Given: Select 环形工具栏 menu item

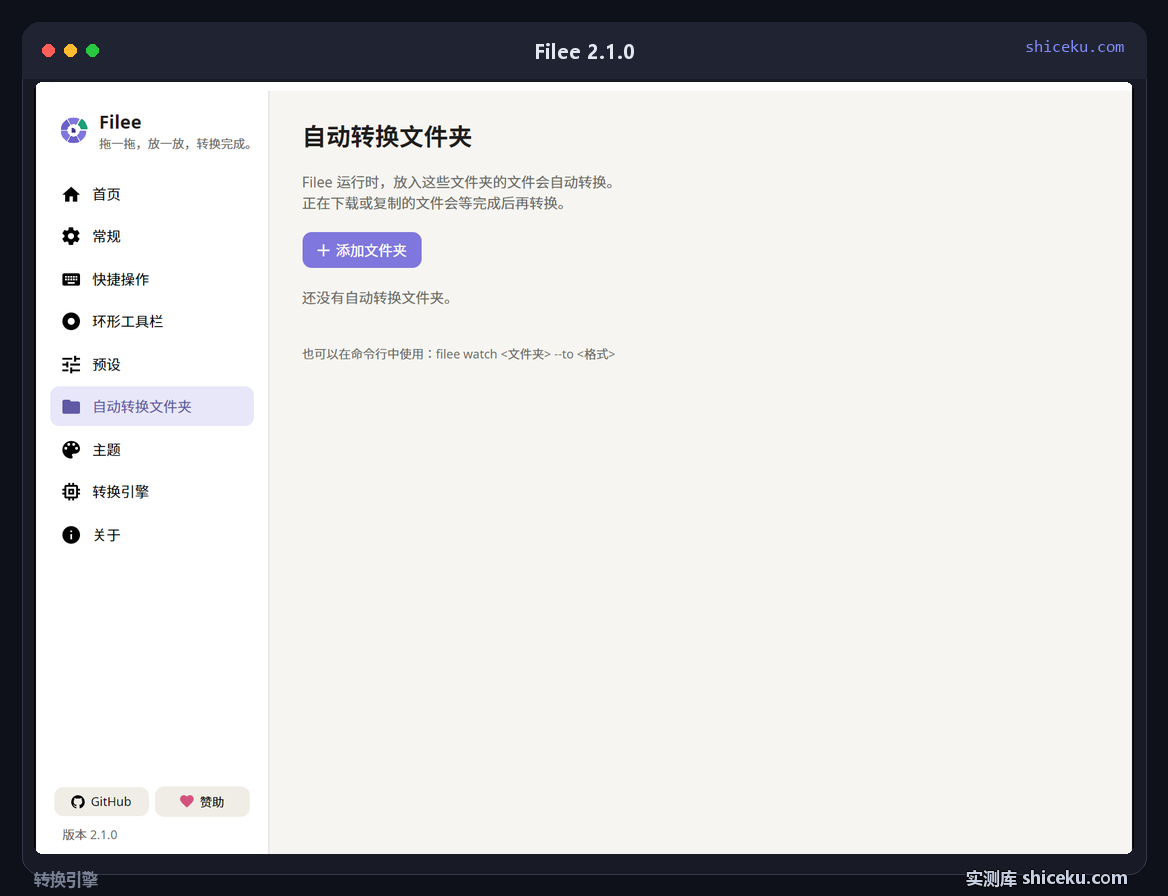Looking at the screenshot, I should tap(152, 321).
